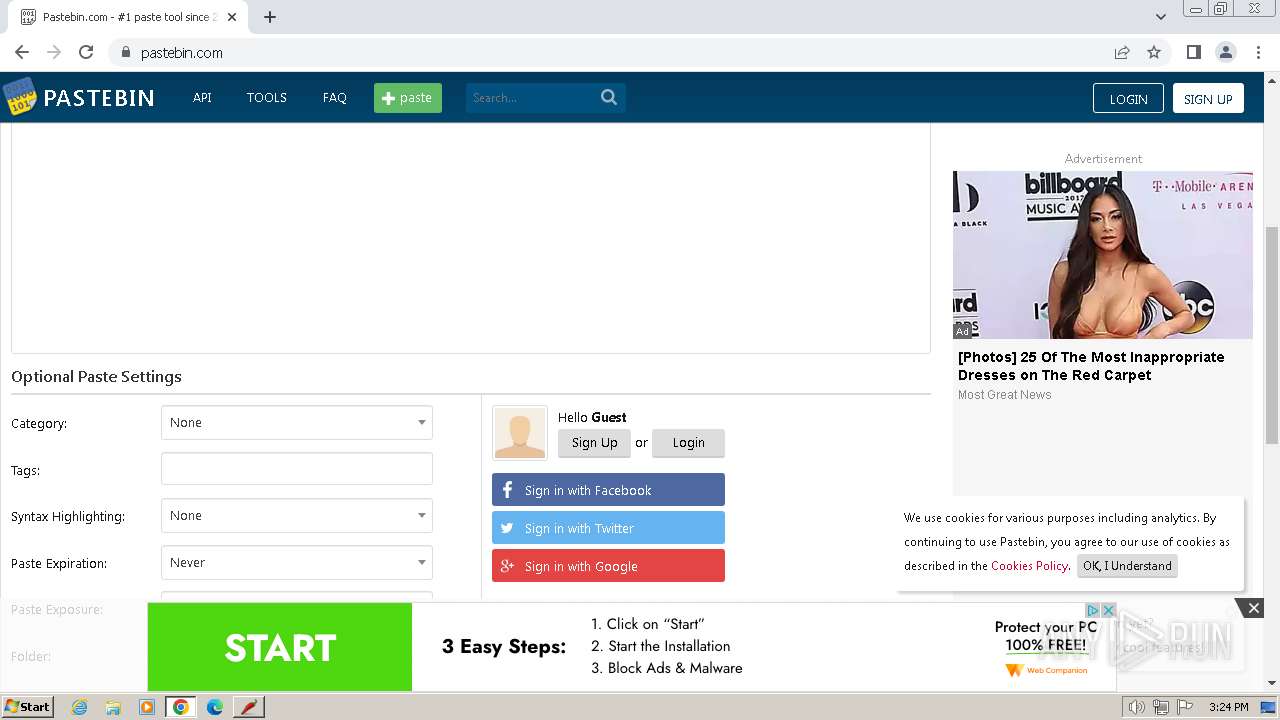The image size is (1280, 720).
Task: Click the Login button under Hello Guest
Action: tap(688, 443)
